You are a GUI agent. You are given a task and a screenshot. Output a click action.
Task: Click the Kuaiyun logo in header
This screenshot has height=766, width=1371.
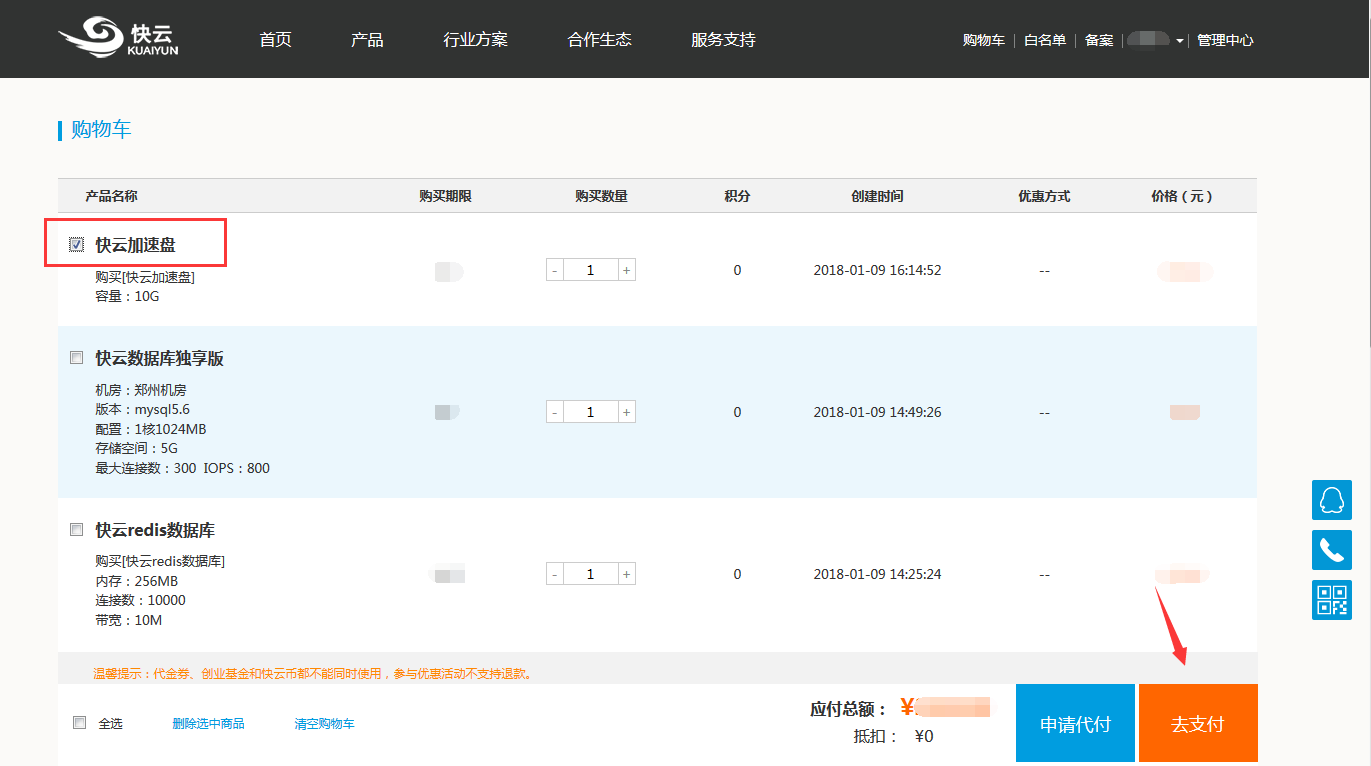click(x=118, y=38)
